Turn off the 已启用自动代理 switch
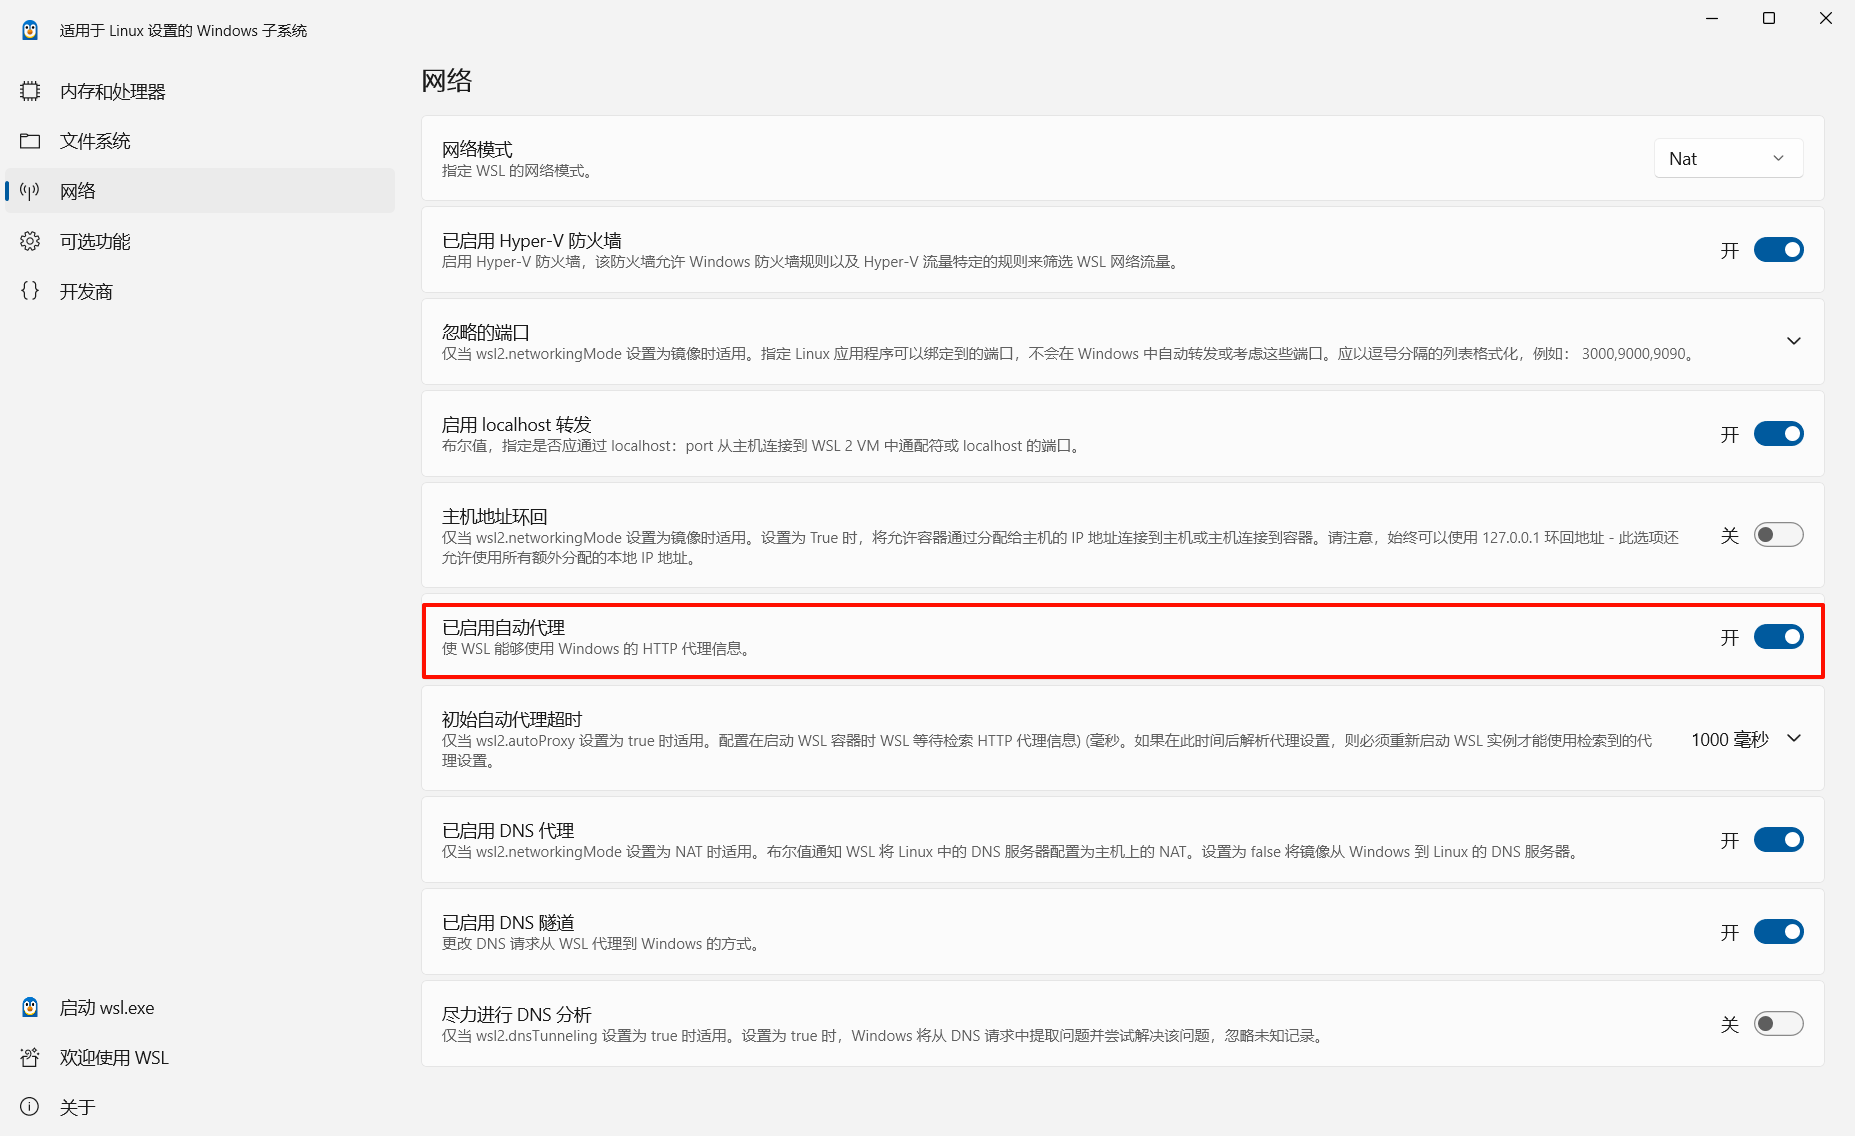This screenshot has height=1136, width=1855. tap(1779, 637)
